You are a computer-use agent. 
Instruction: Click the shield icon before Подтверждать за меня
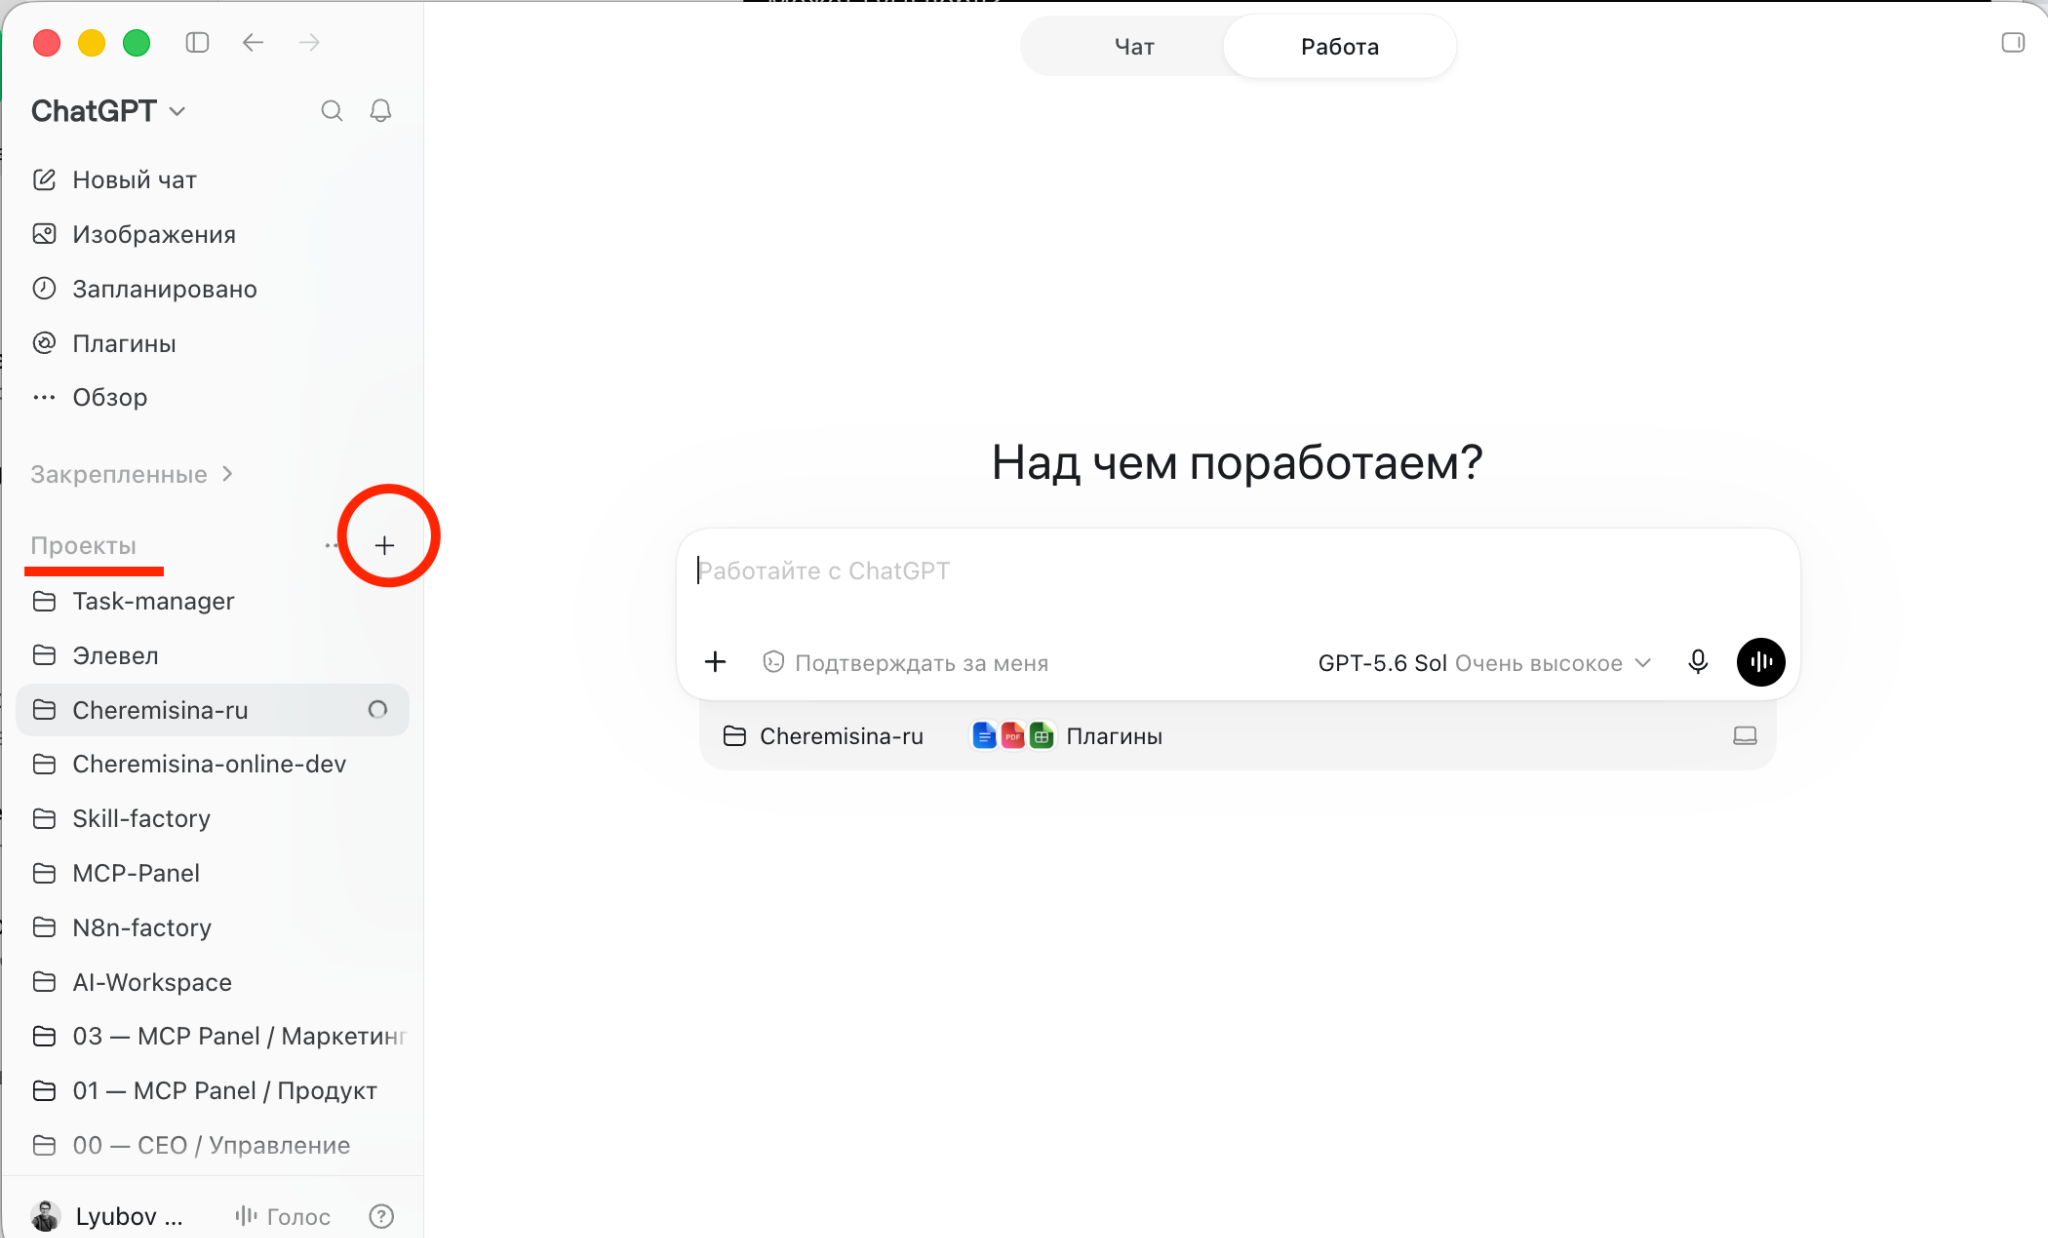[x=773, y=662]
